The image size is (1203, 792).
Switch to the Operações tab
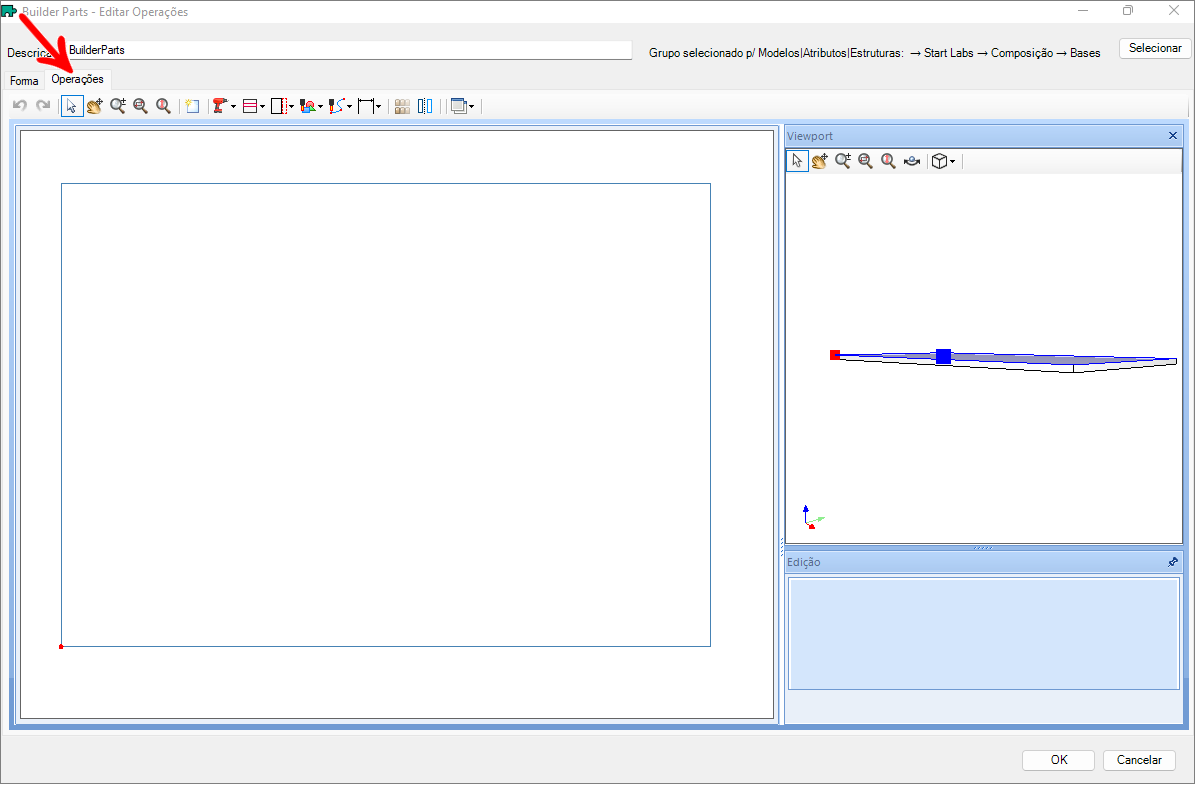(x=78, y=79)
